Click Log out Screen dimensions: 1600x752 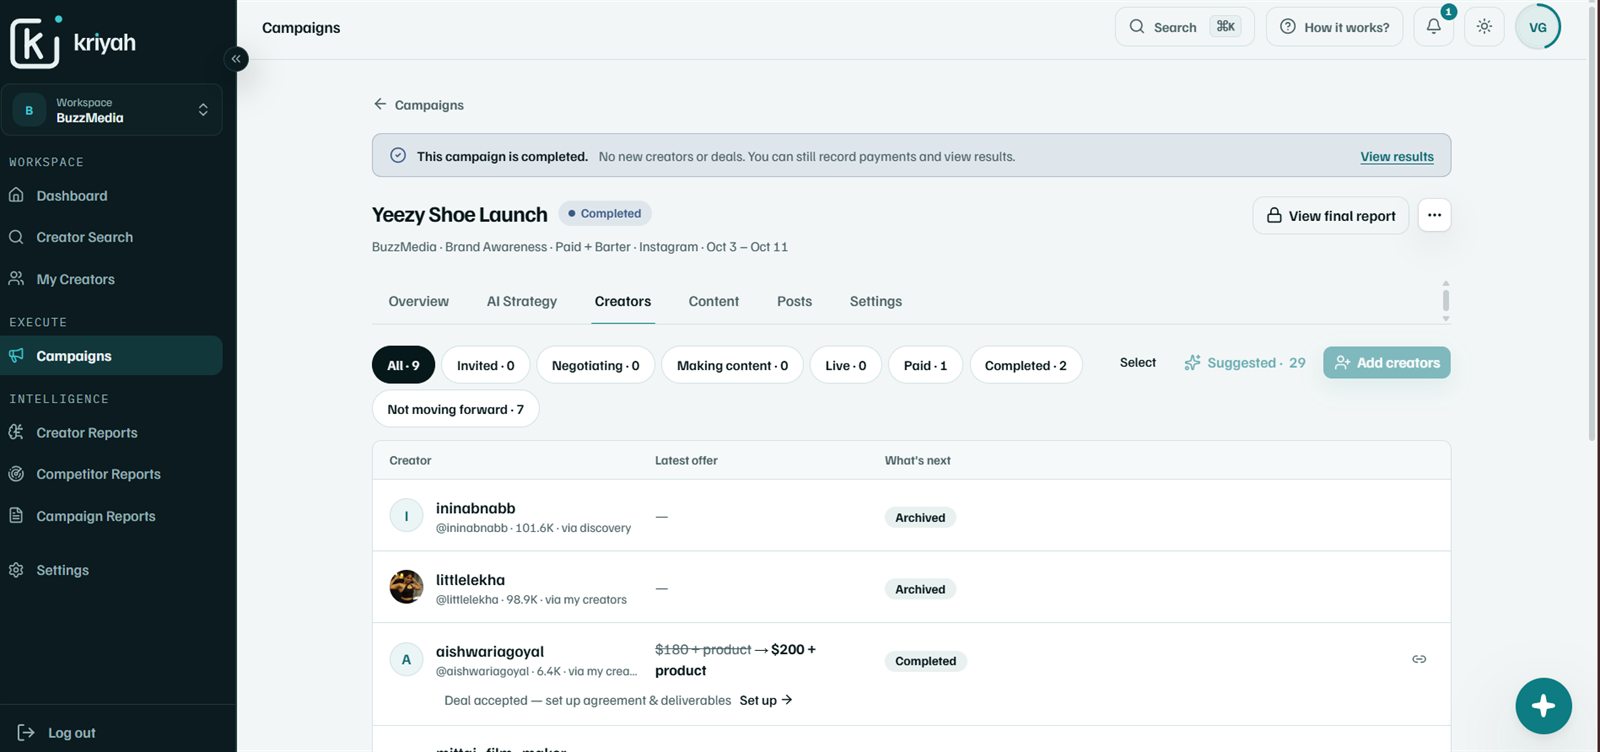[x=72, y=733]
